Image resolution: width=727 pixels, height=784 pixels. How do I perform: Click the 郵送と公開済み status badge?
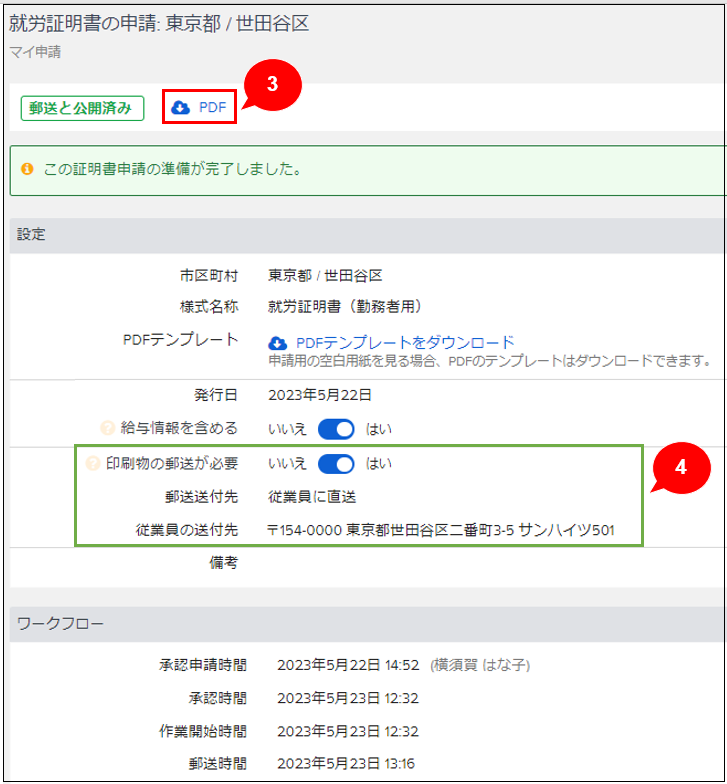click(82, 108)
